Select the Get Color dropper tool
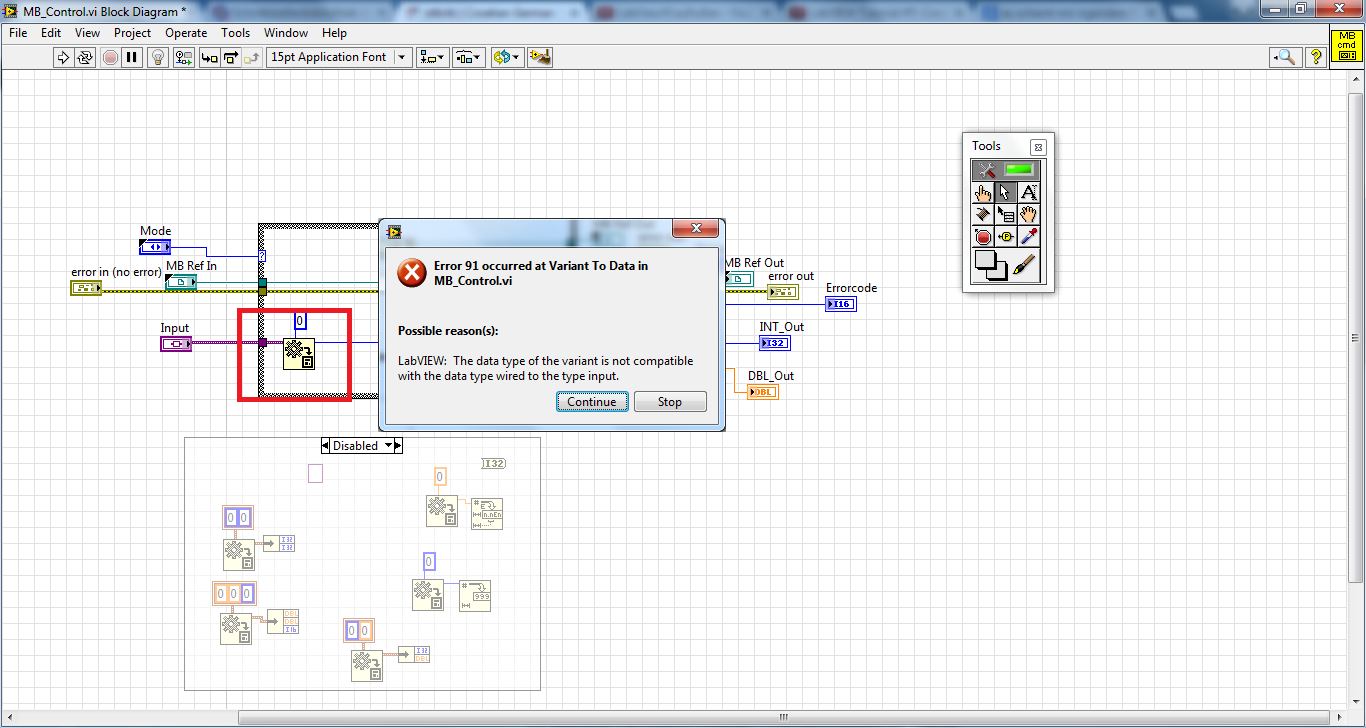This screenshot has width=1366, height=728. pyautogui.click(x=1029, y=237)
